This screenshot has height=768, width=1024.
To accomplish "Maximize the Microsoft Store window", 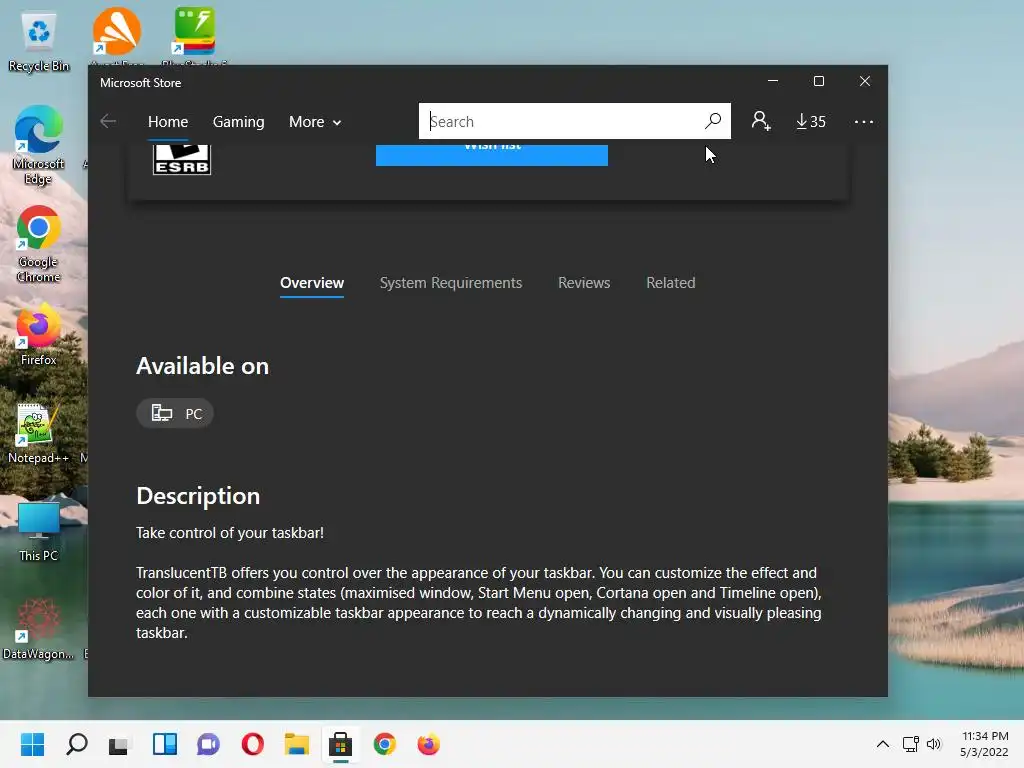I will [x=818, y=81].
